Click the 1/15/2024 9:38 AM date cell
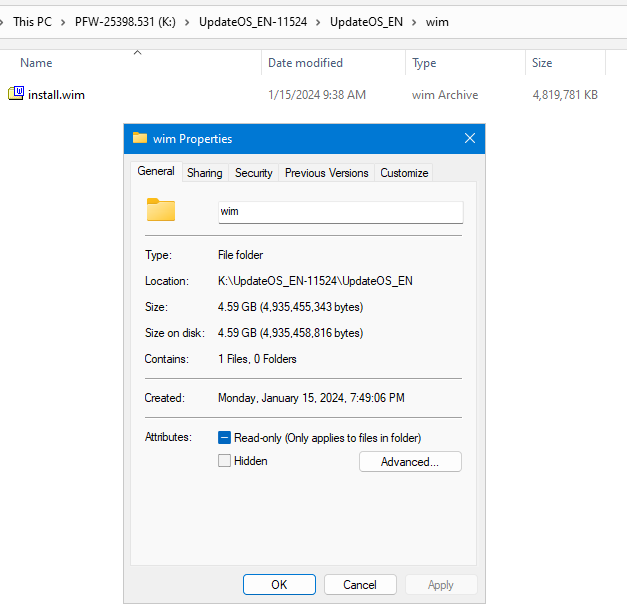Viewport: 627px width, 613px height. tap(317, 95)
